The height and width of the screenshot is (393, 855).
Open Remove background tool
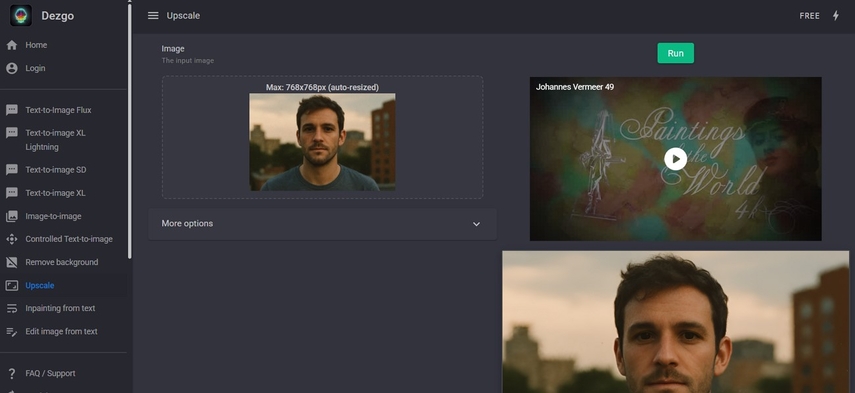point(63,262)
